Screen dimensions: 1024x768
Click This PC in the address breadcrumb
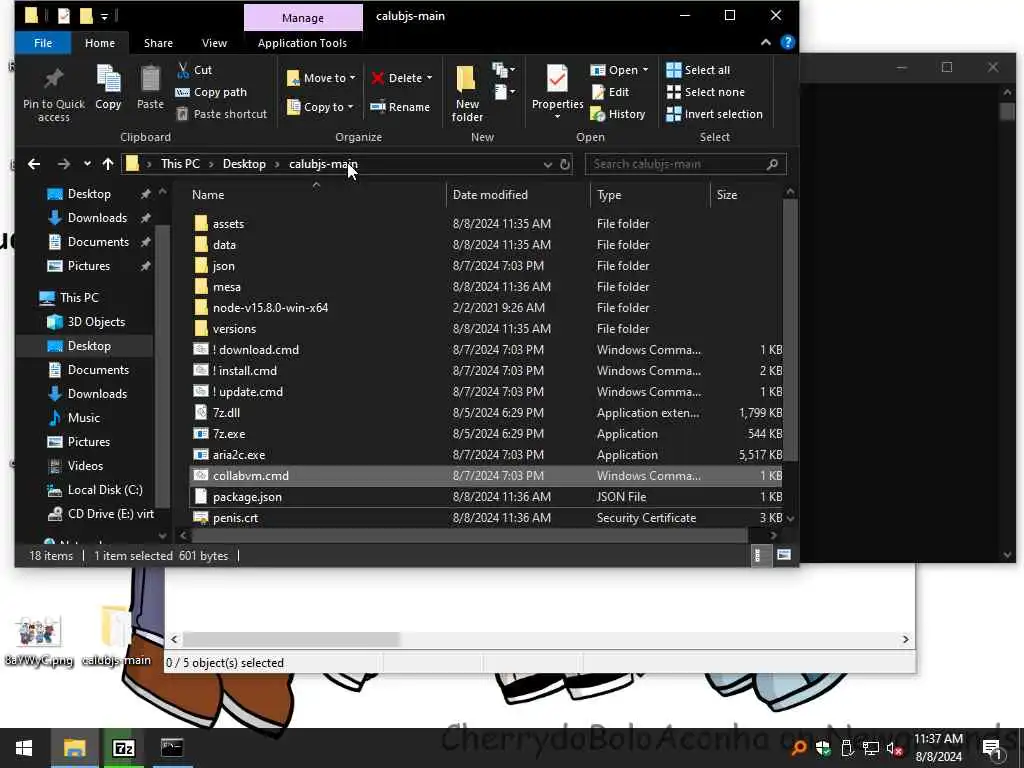180,164
